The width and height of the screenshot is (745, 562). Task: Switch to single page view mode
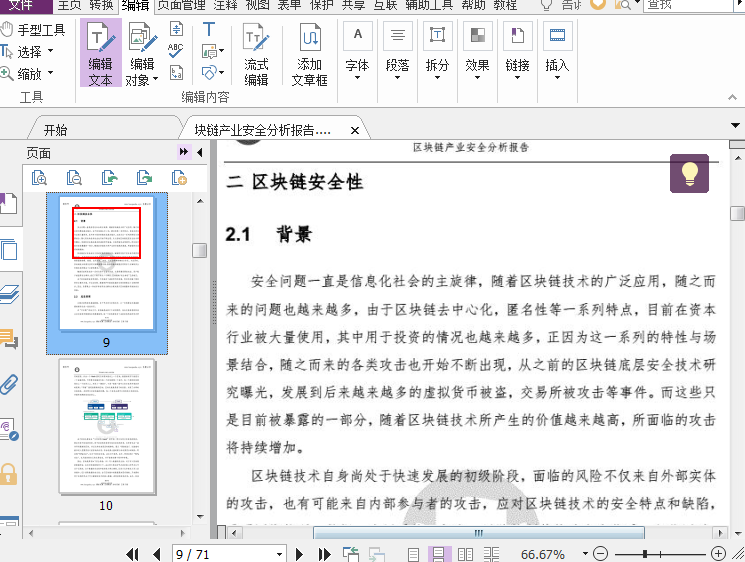[414, 554]
